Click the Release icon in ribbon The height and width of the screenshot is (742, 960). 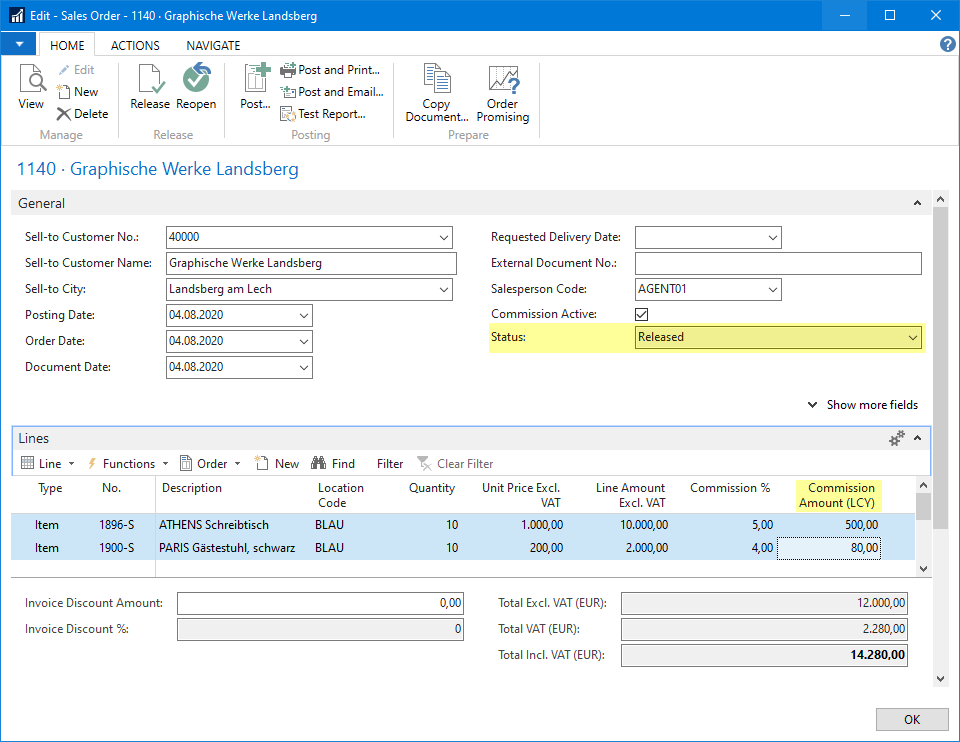point(150,87)
